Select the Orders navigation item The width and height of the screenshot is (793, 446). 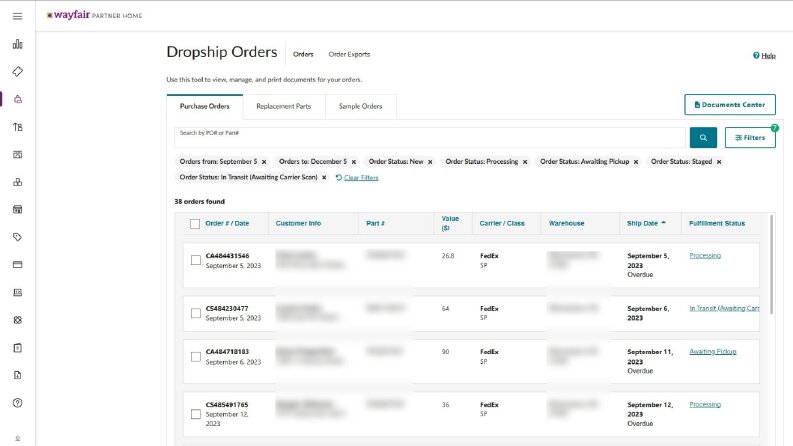click(303, 54)
